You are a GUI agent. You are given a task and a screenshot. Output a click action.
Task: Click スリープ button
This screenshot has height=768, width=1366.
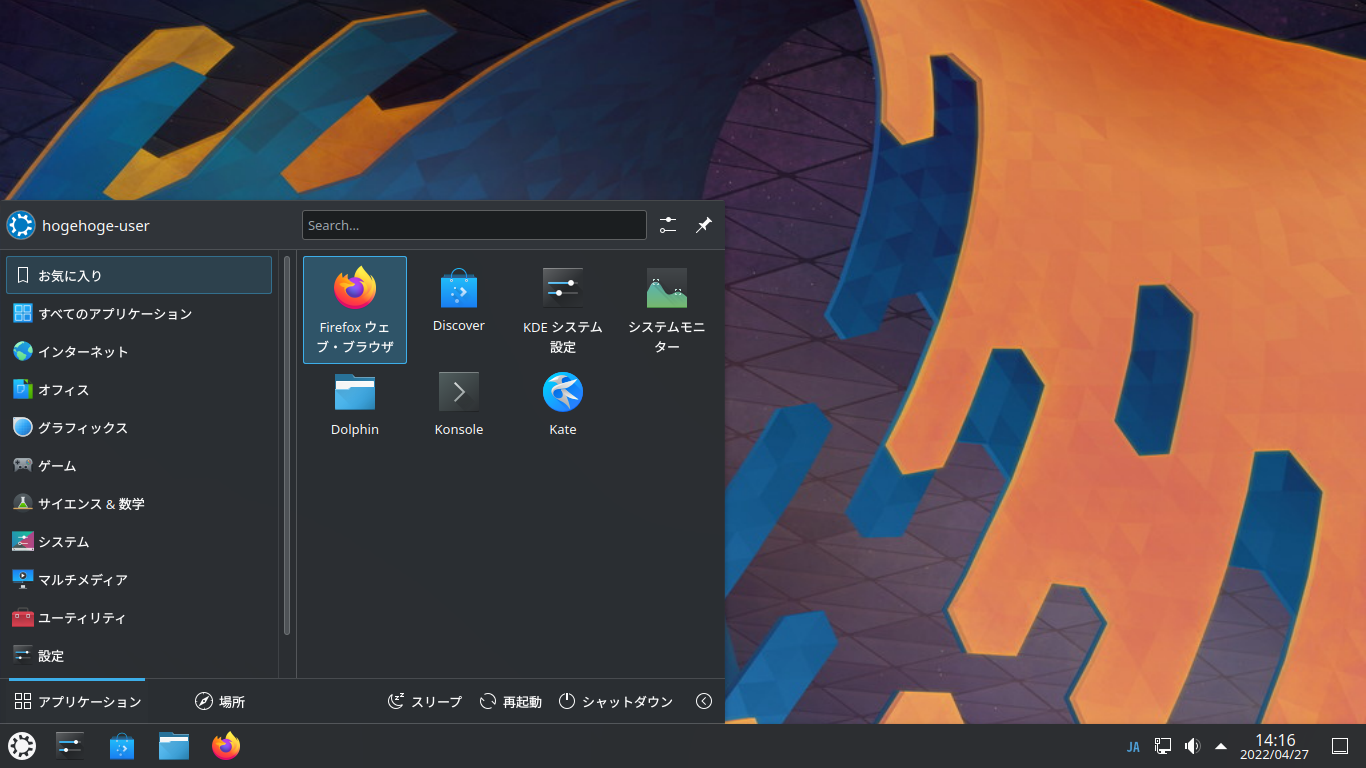425,701
